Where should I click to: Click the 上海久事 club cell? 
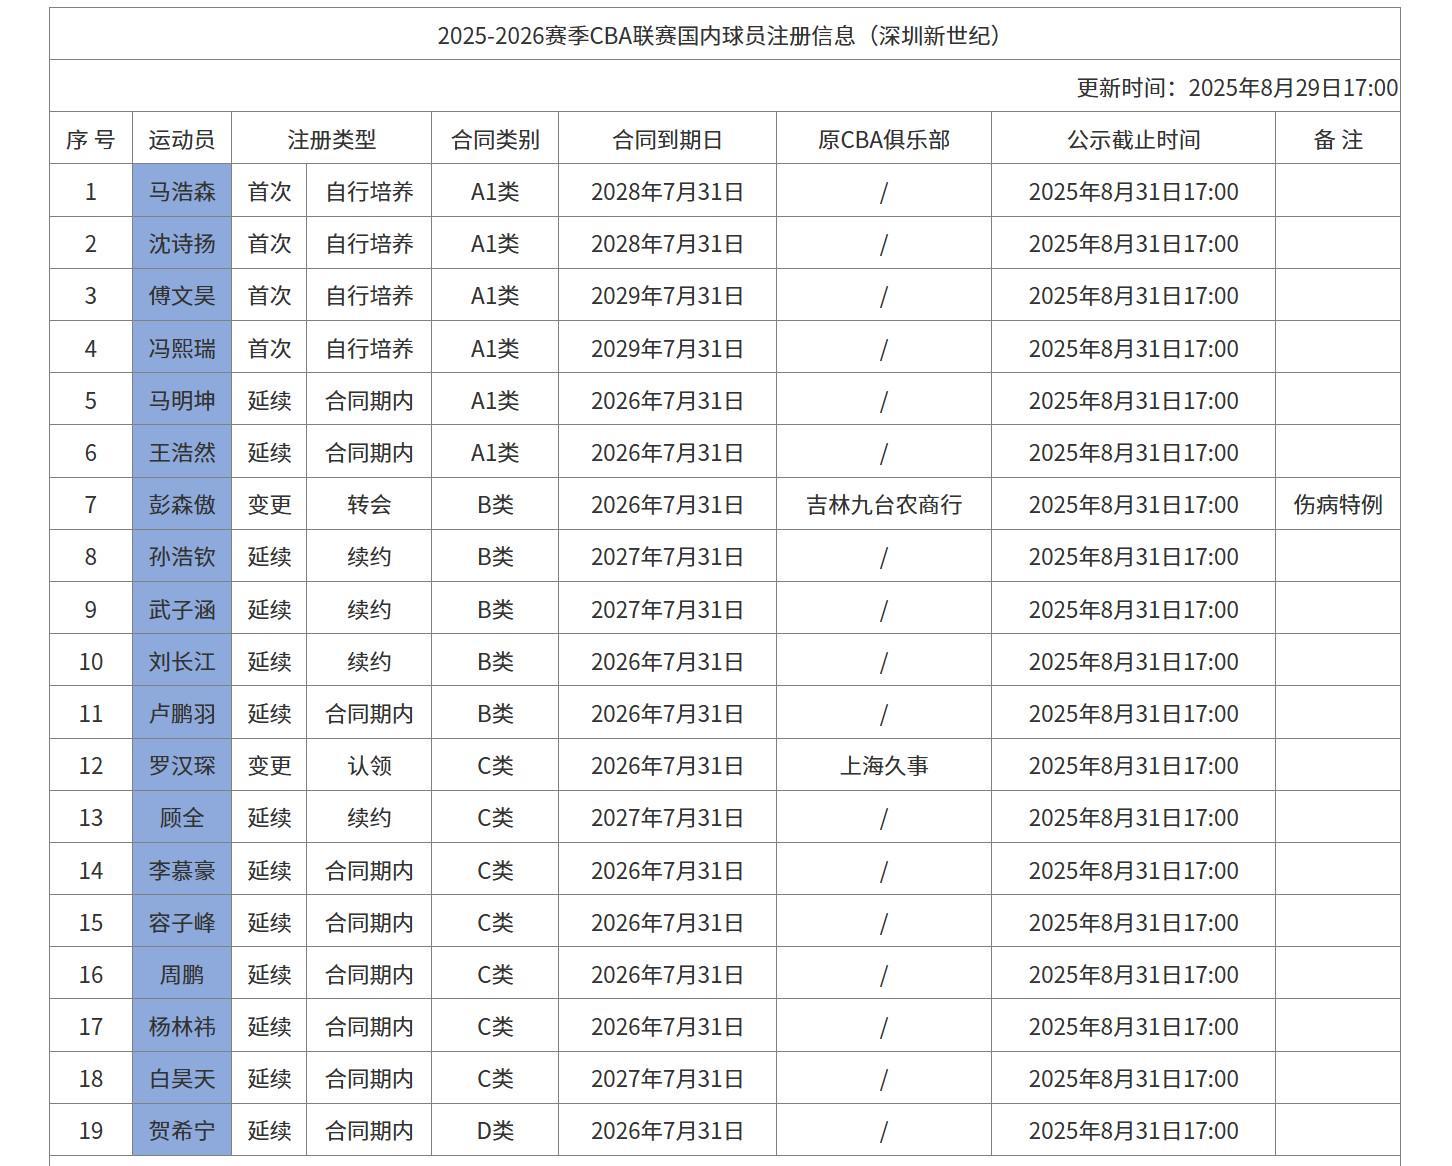click(883, 765)
